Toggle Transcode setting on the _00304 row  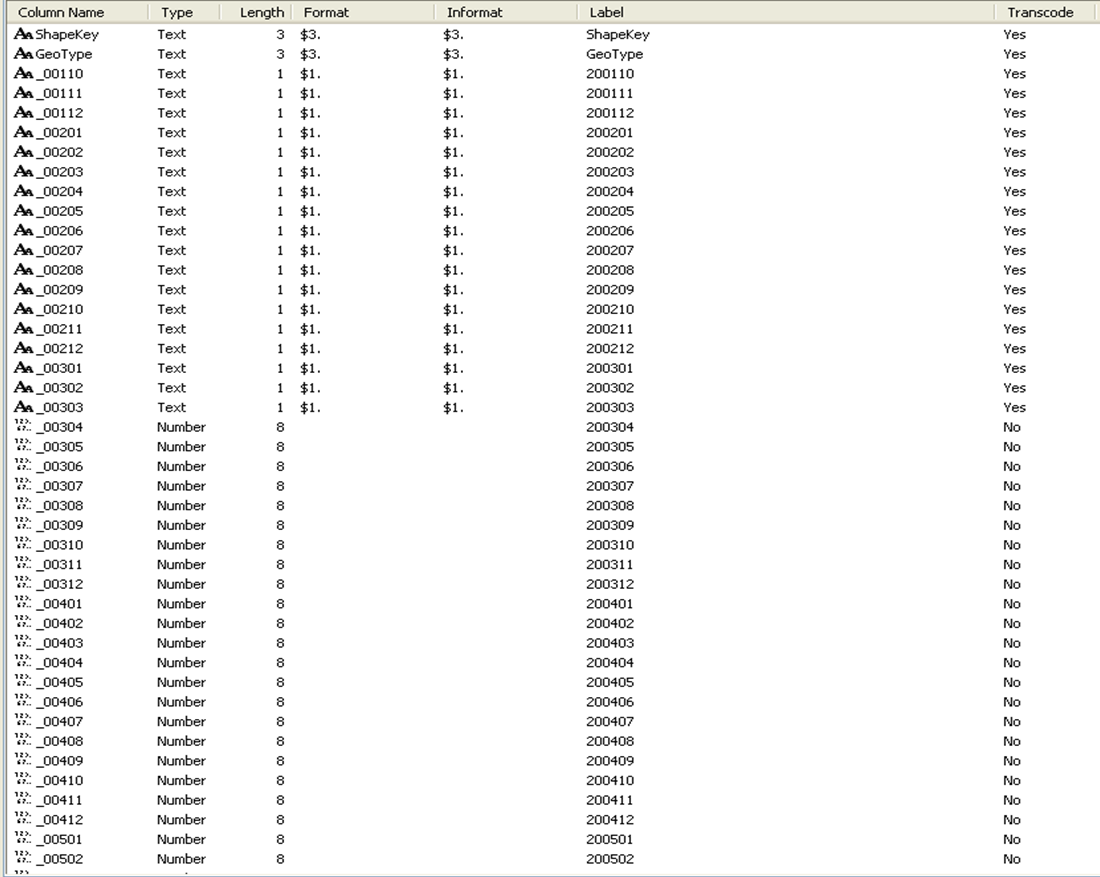tap(1014, 427)
